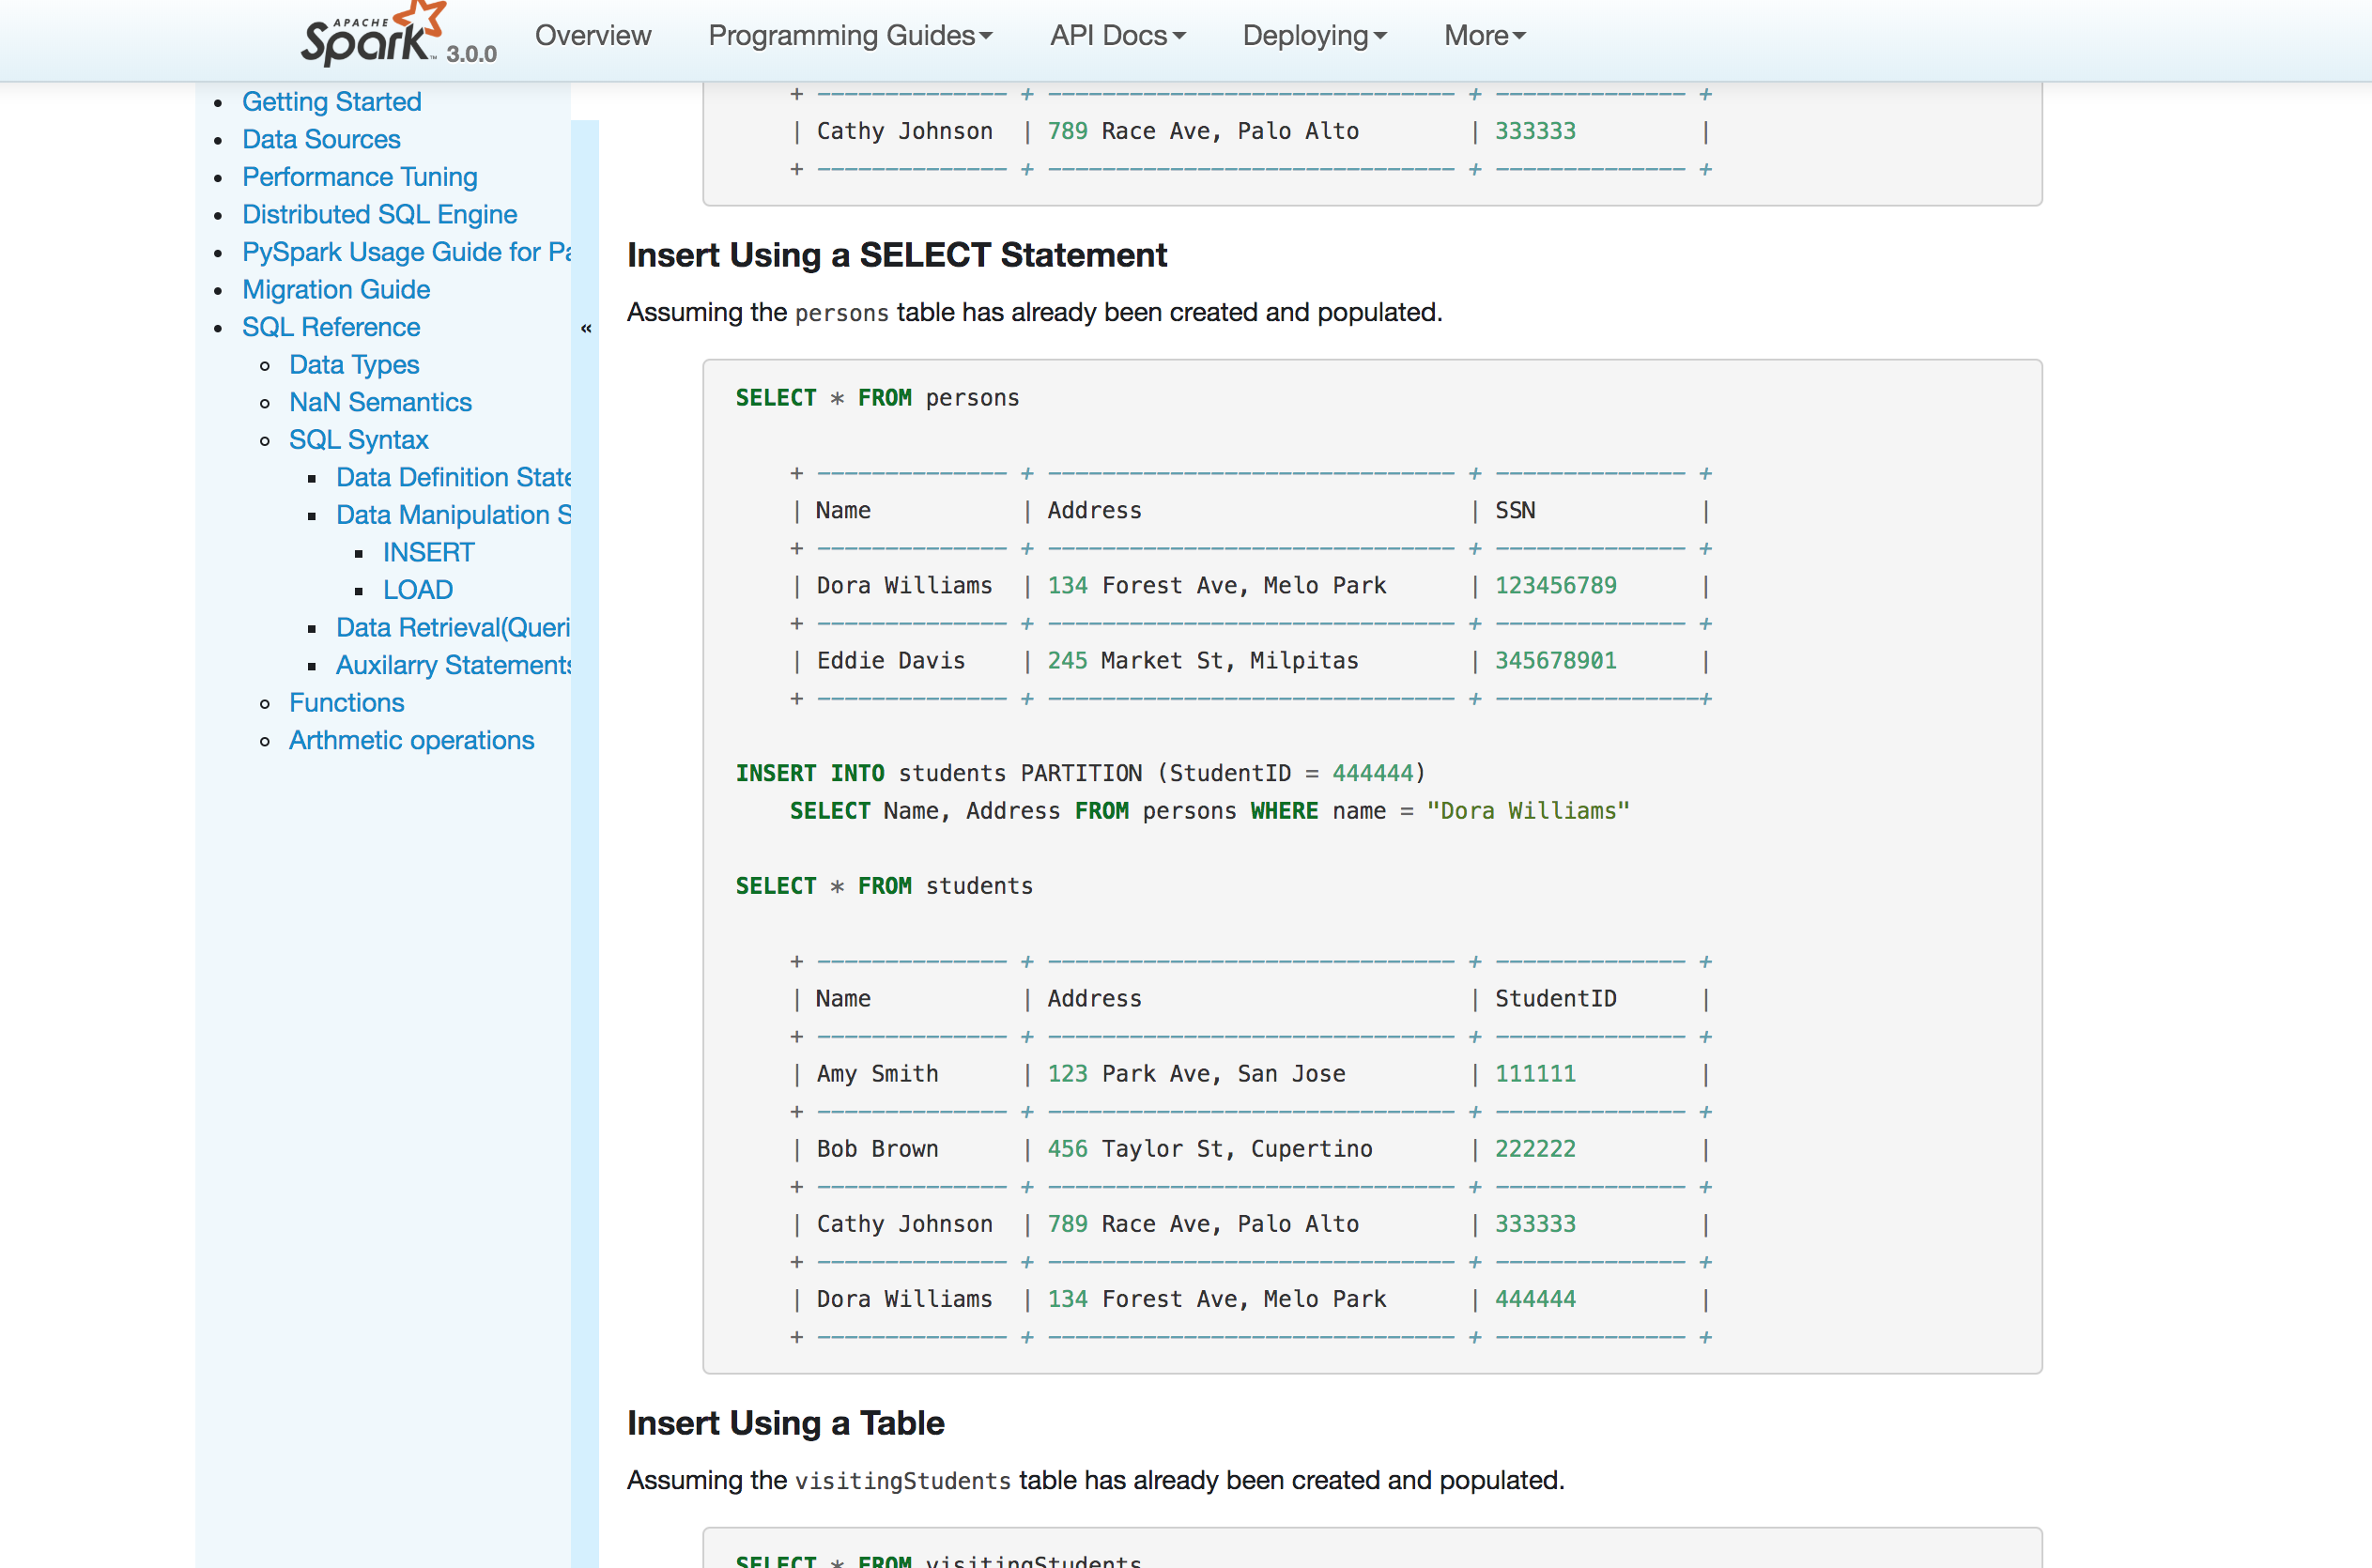Image resolution: width=2372 pixels, height=1568 pixels.
Task: Open Arthmetic operations link
Action: coord(411,740)
